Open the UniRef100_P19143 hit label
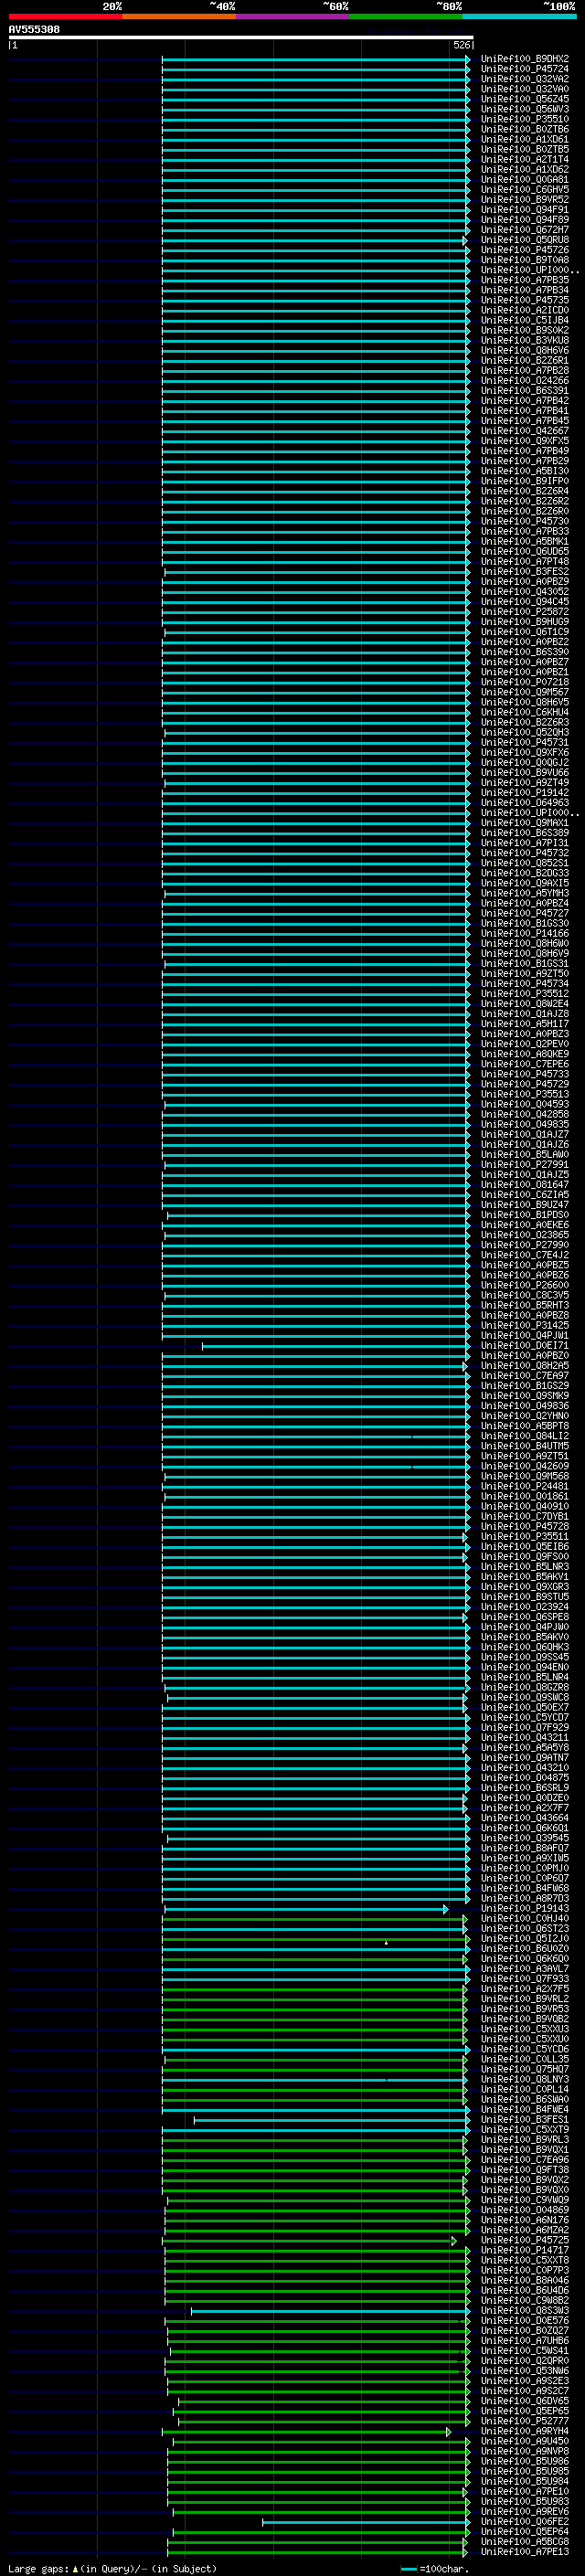 (524, 1908)
